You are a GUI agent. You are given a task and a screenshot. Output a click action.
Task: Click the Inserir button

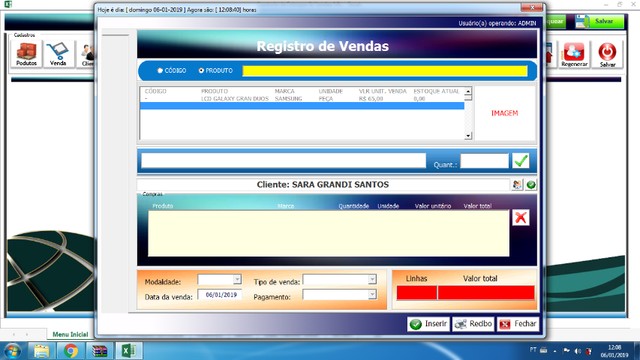point(428,324)
